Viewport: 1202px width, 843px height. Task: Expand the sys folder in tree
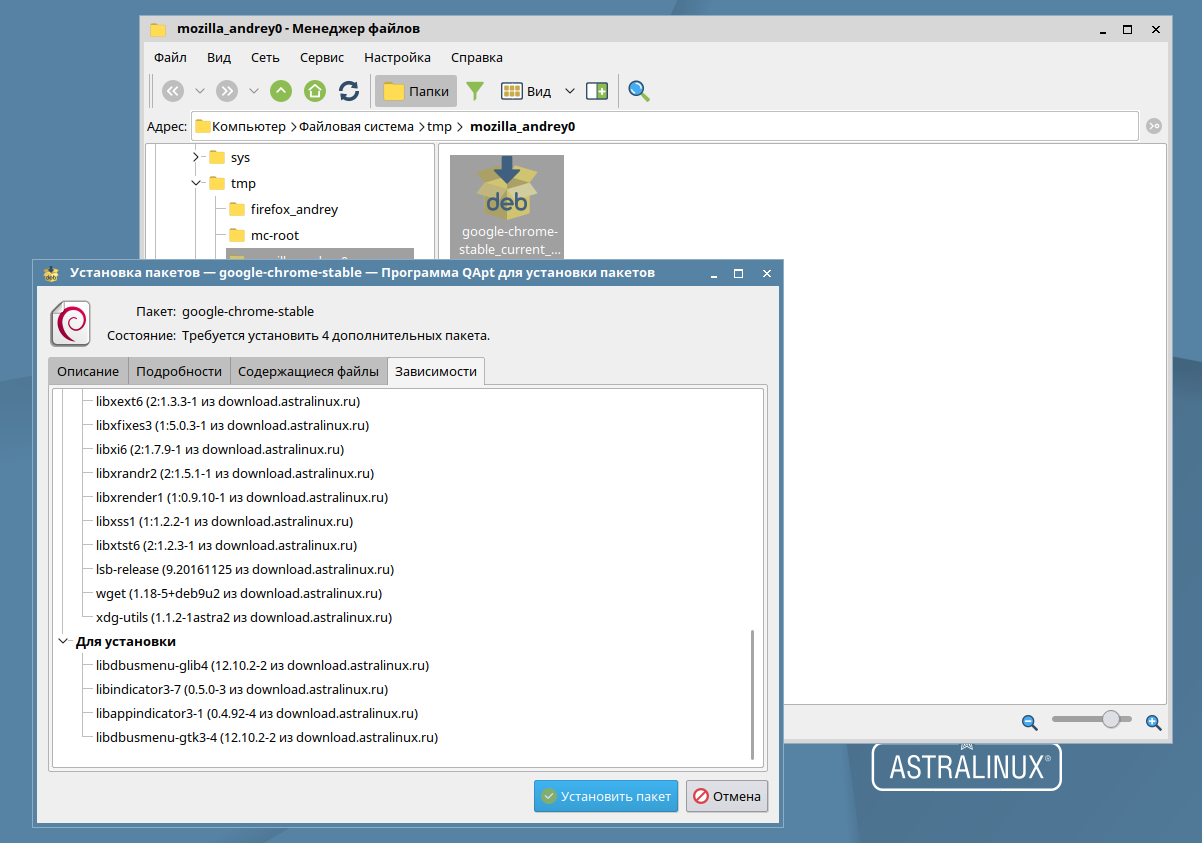click(x=196, y=157)
